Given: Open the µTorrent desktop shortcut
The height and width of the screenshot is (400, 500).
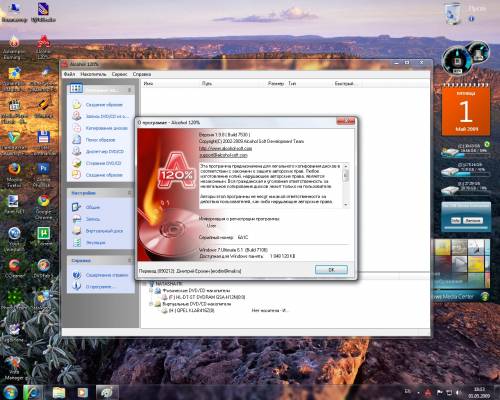Looking at the screenshot, I should (x=43, y=237).
